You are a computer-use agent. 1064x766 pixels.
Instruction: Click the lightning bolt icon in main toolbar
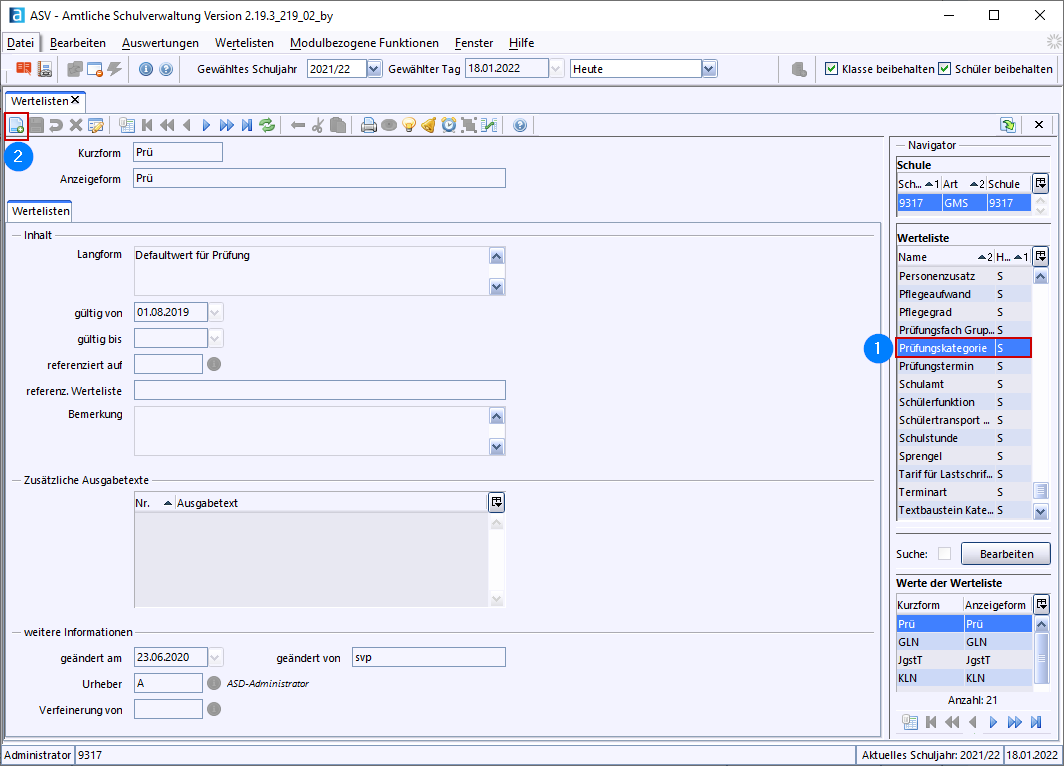coord(115,69)
